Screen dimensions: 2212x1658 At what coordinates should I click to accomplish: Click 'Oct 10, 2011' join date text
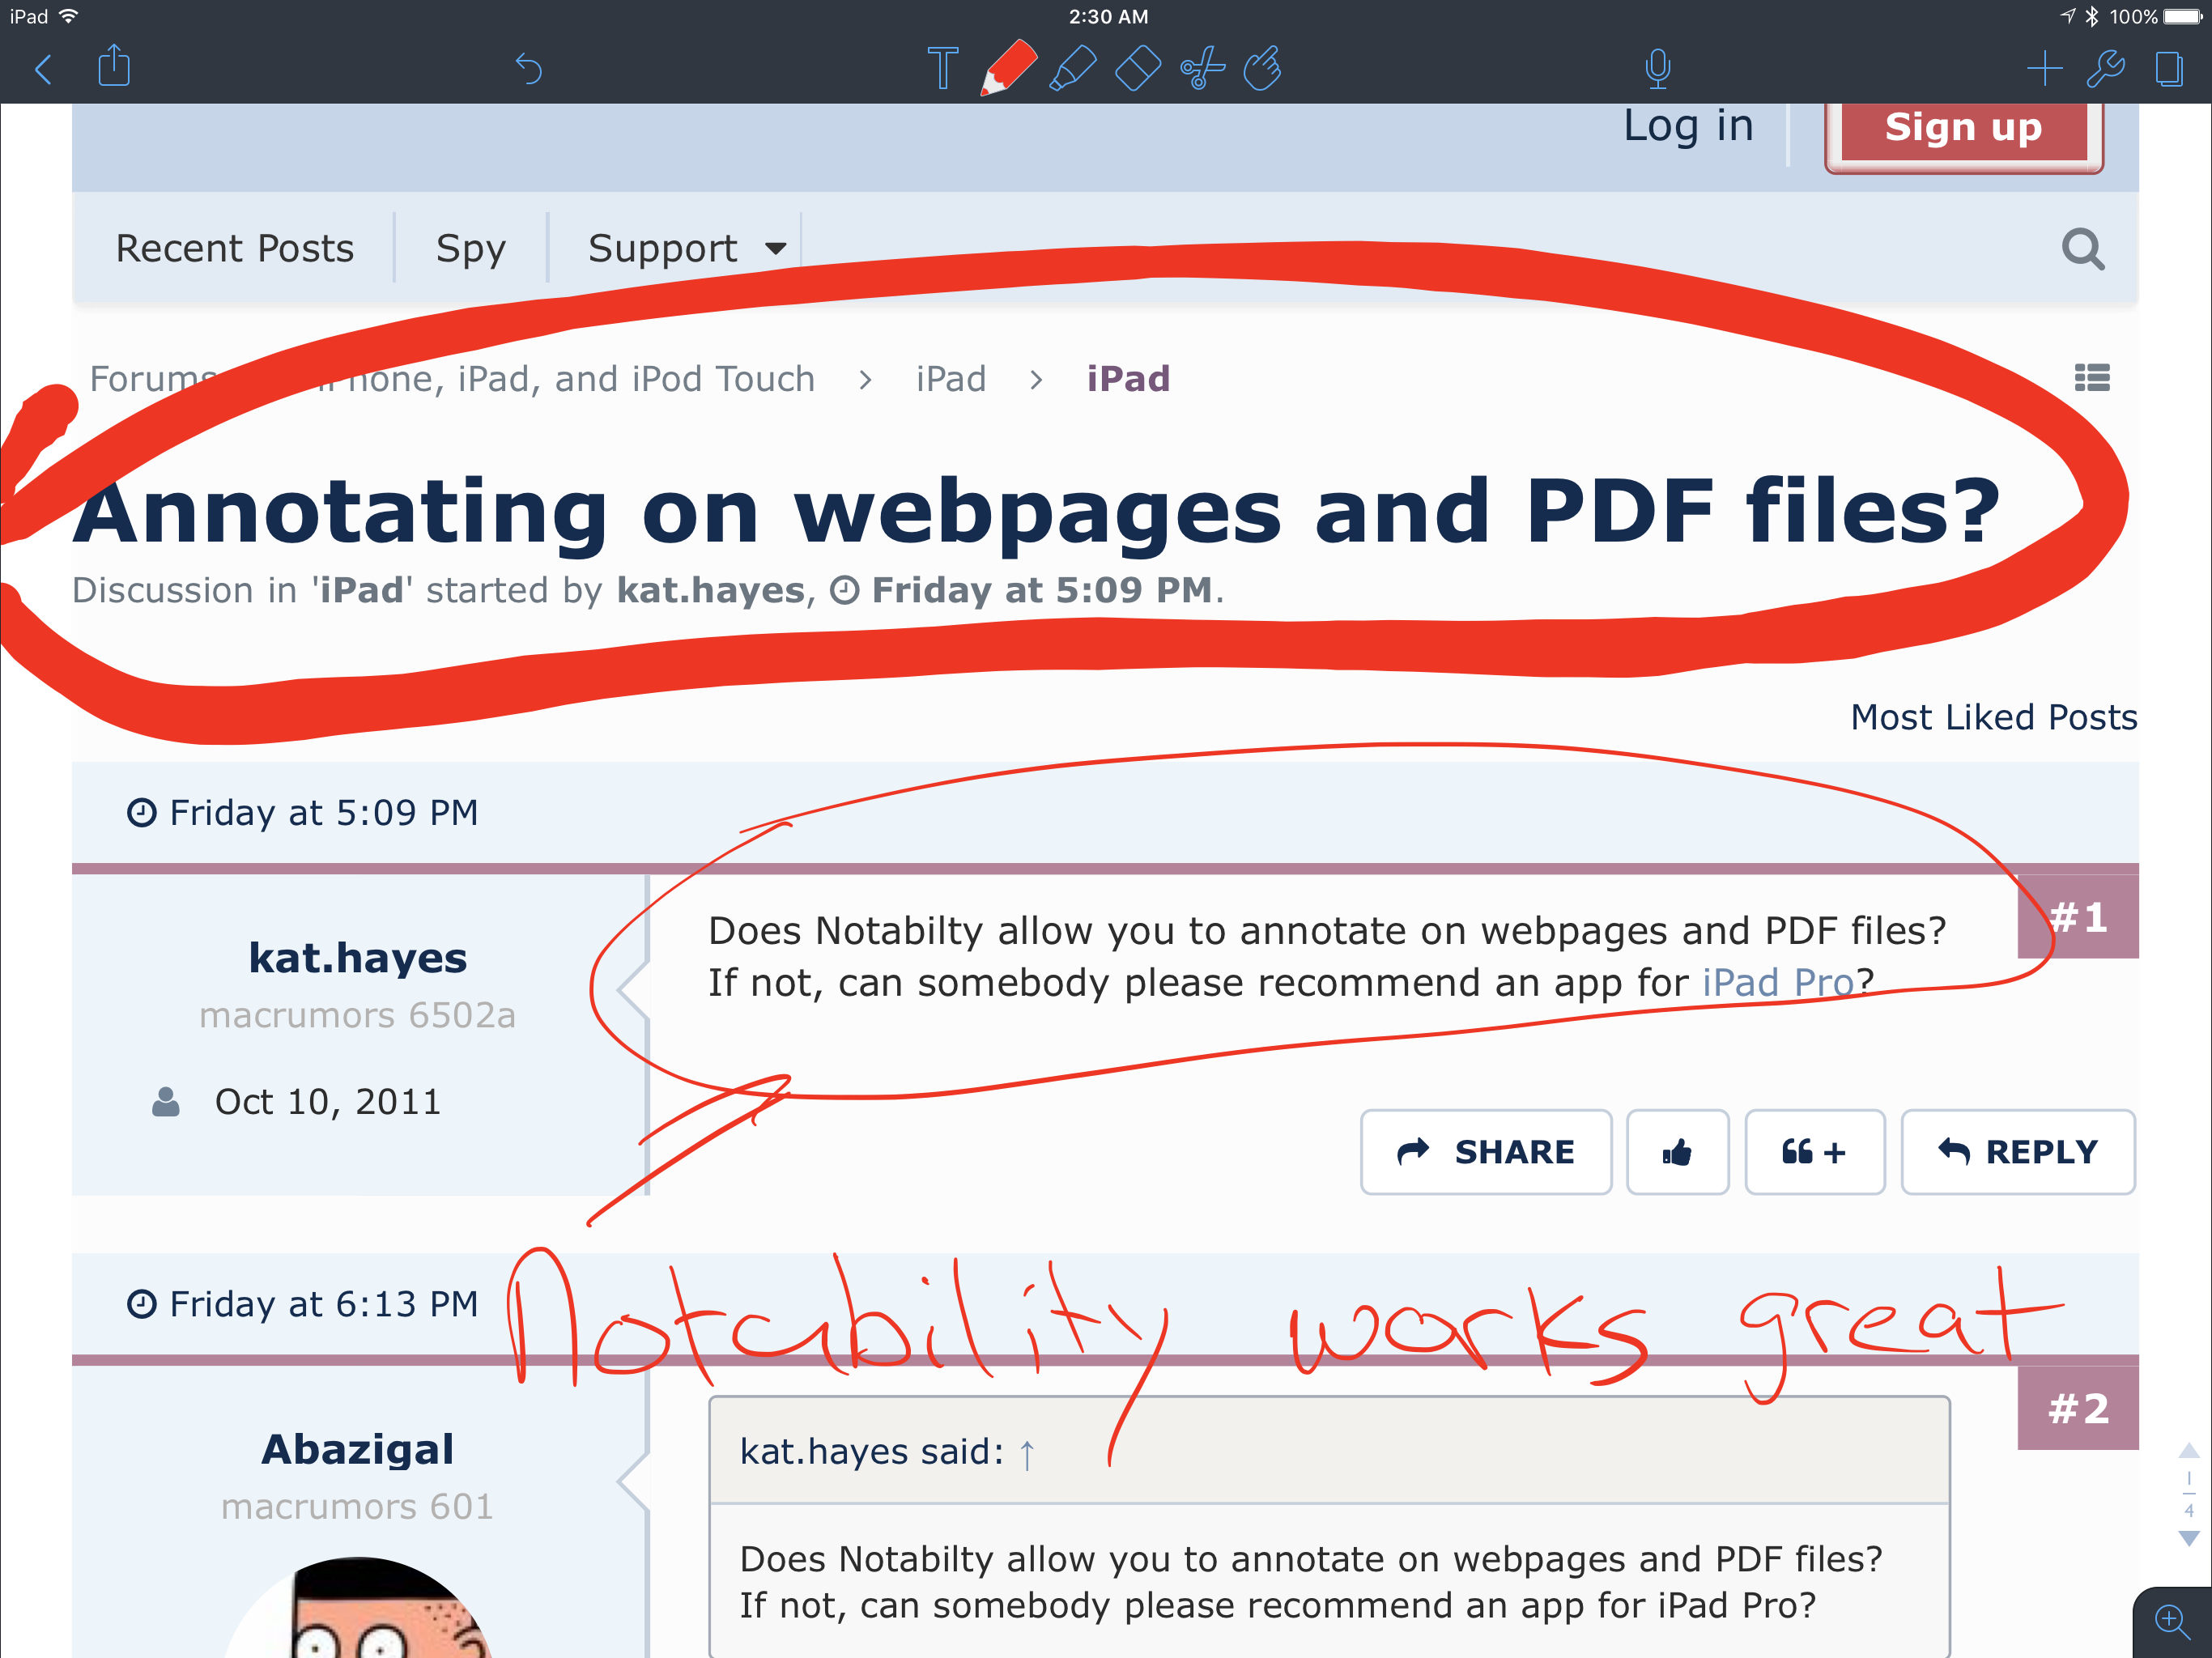coord(327,1102)
